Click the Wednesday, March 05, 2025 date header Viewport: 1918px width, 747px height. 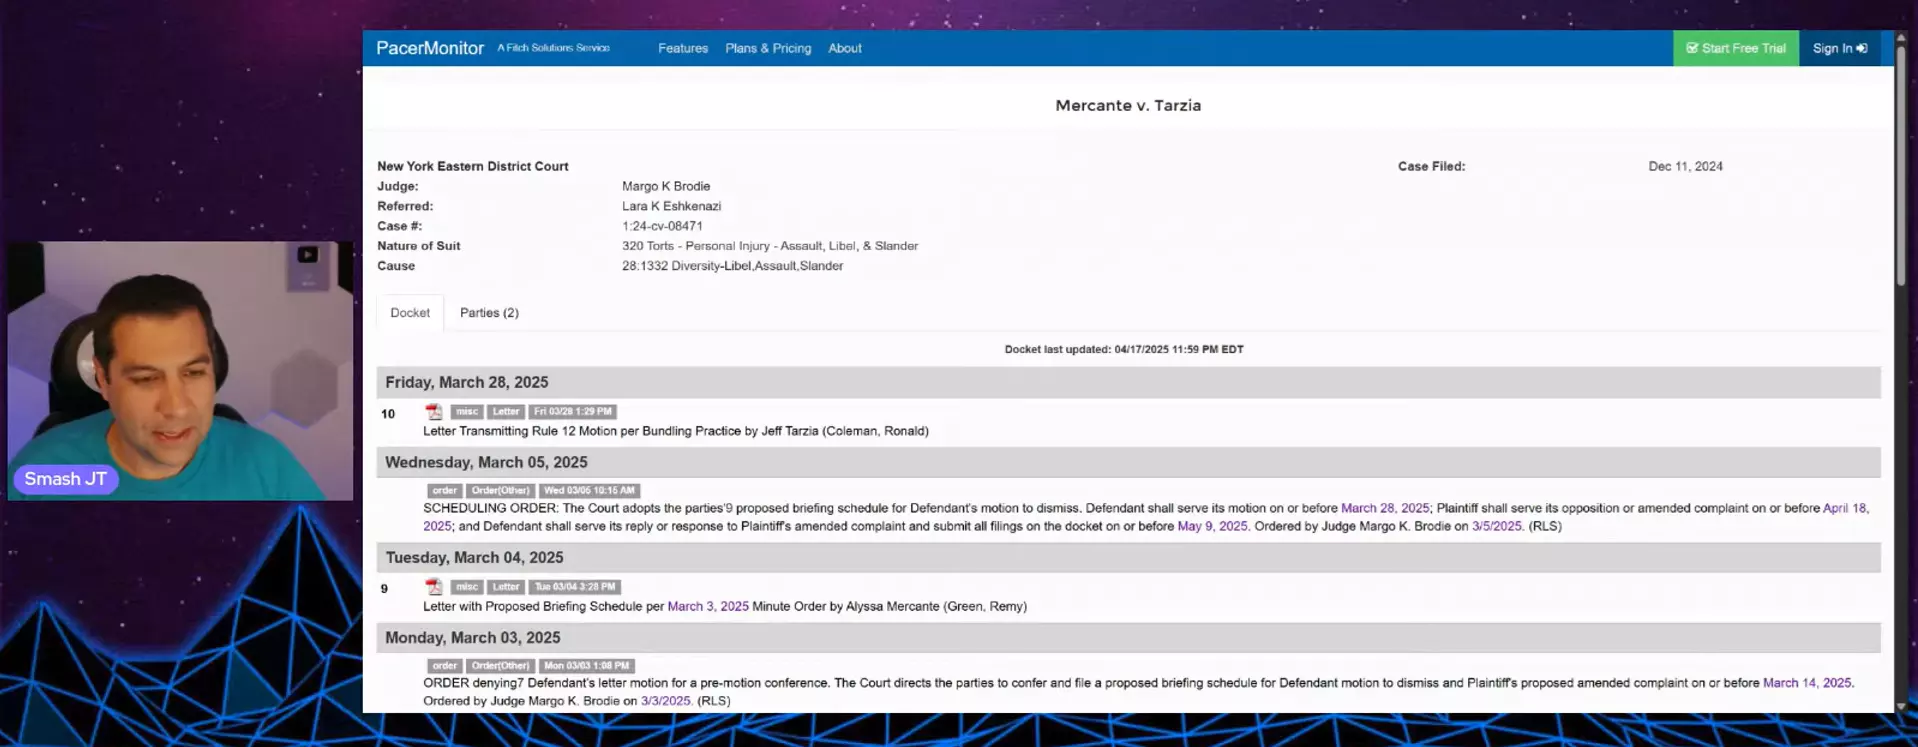pos(486,462)
